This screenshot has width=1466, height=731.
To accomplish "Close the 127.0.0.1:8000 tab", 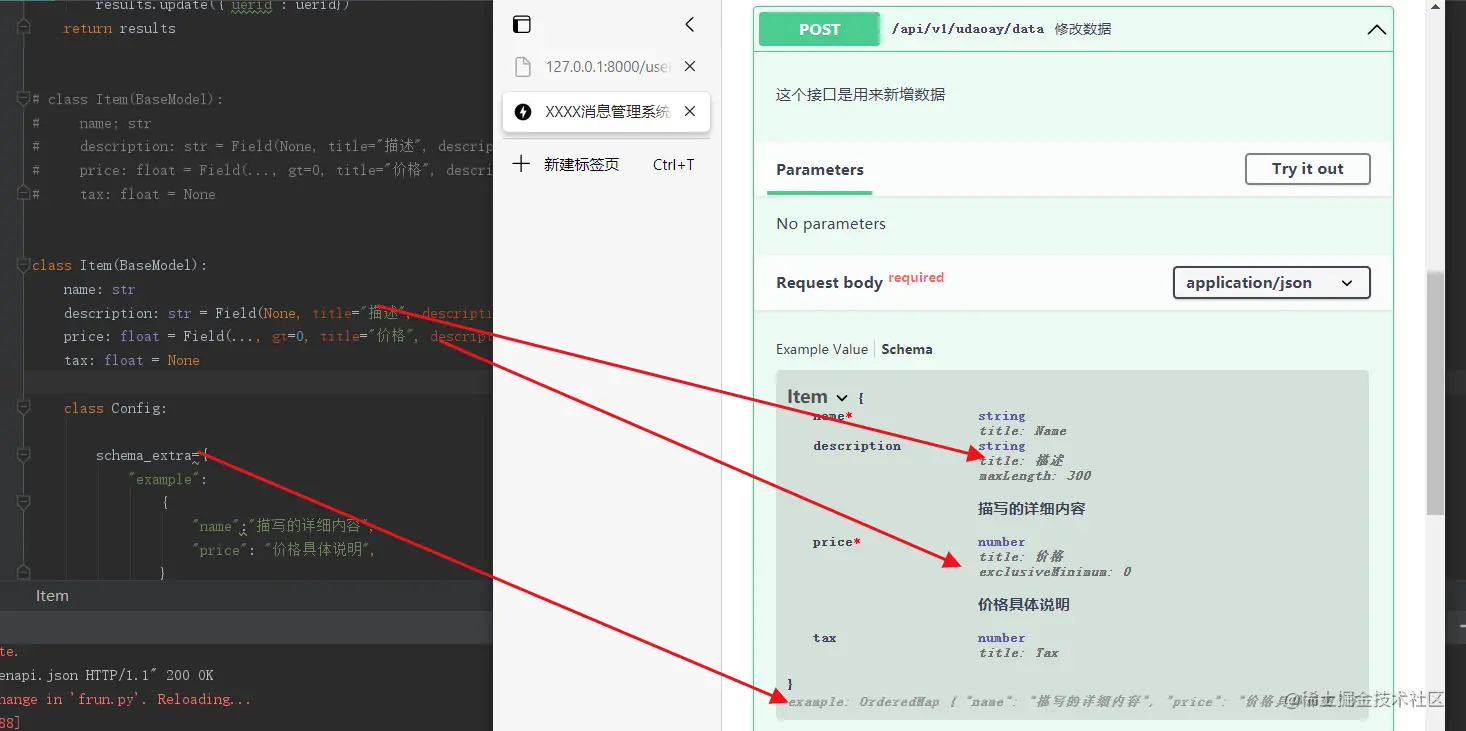I will (690, 67).
